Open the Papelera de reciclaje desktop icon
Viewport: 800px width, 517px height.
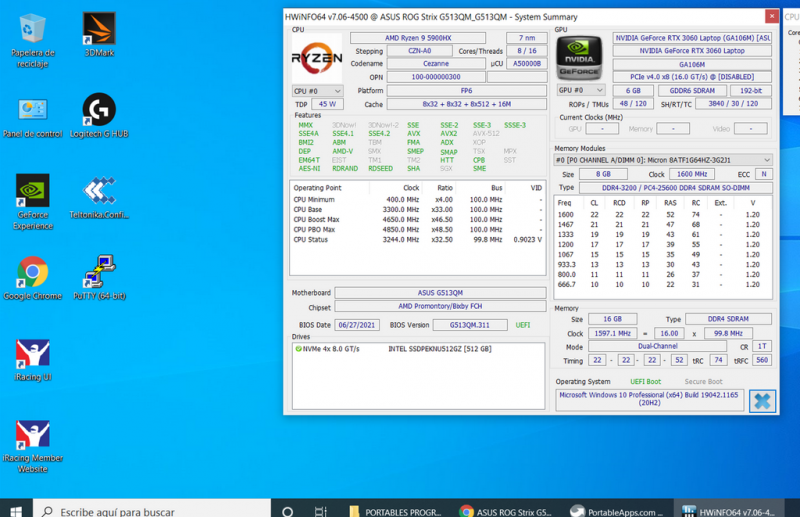pyautogui.click(x=33, y=41)
